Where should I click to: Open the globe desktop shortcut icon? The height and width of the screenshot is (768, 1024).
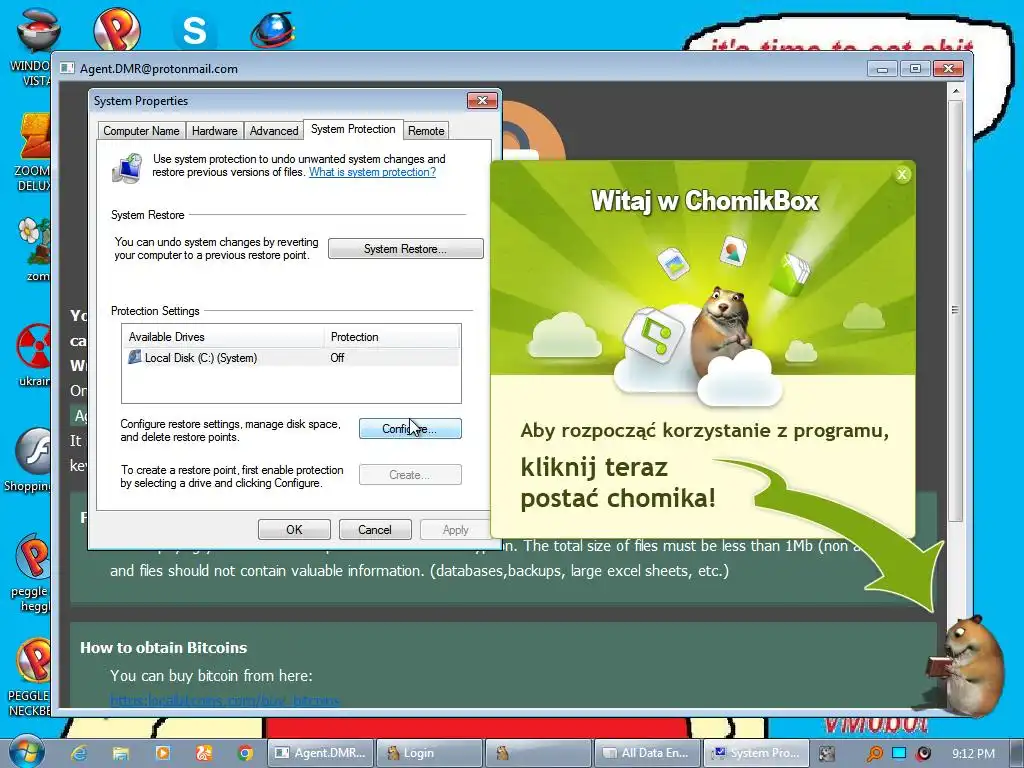click(x=272, y=30)
